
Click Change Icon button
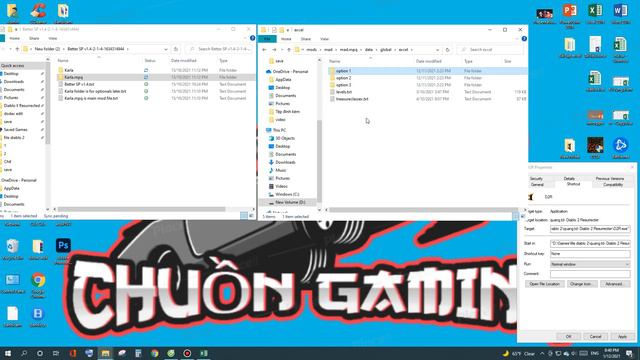[x=582, y=284]
